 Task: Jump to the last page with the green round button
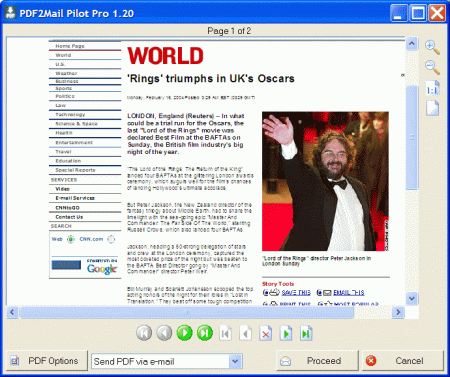[x=205, y=333]
